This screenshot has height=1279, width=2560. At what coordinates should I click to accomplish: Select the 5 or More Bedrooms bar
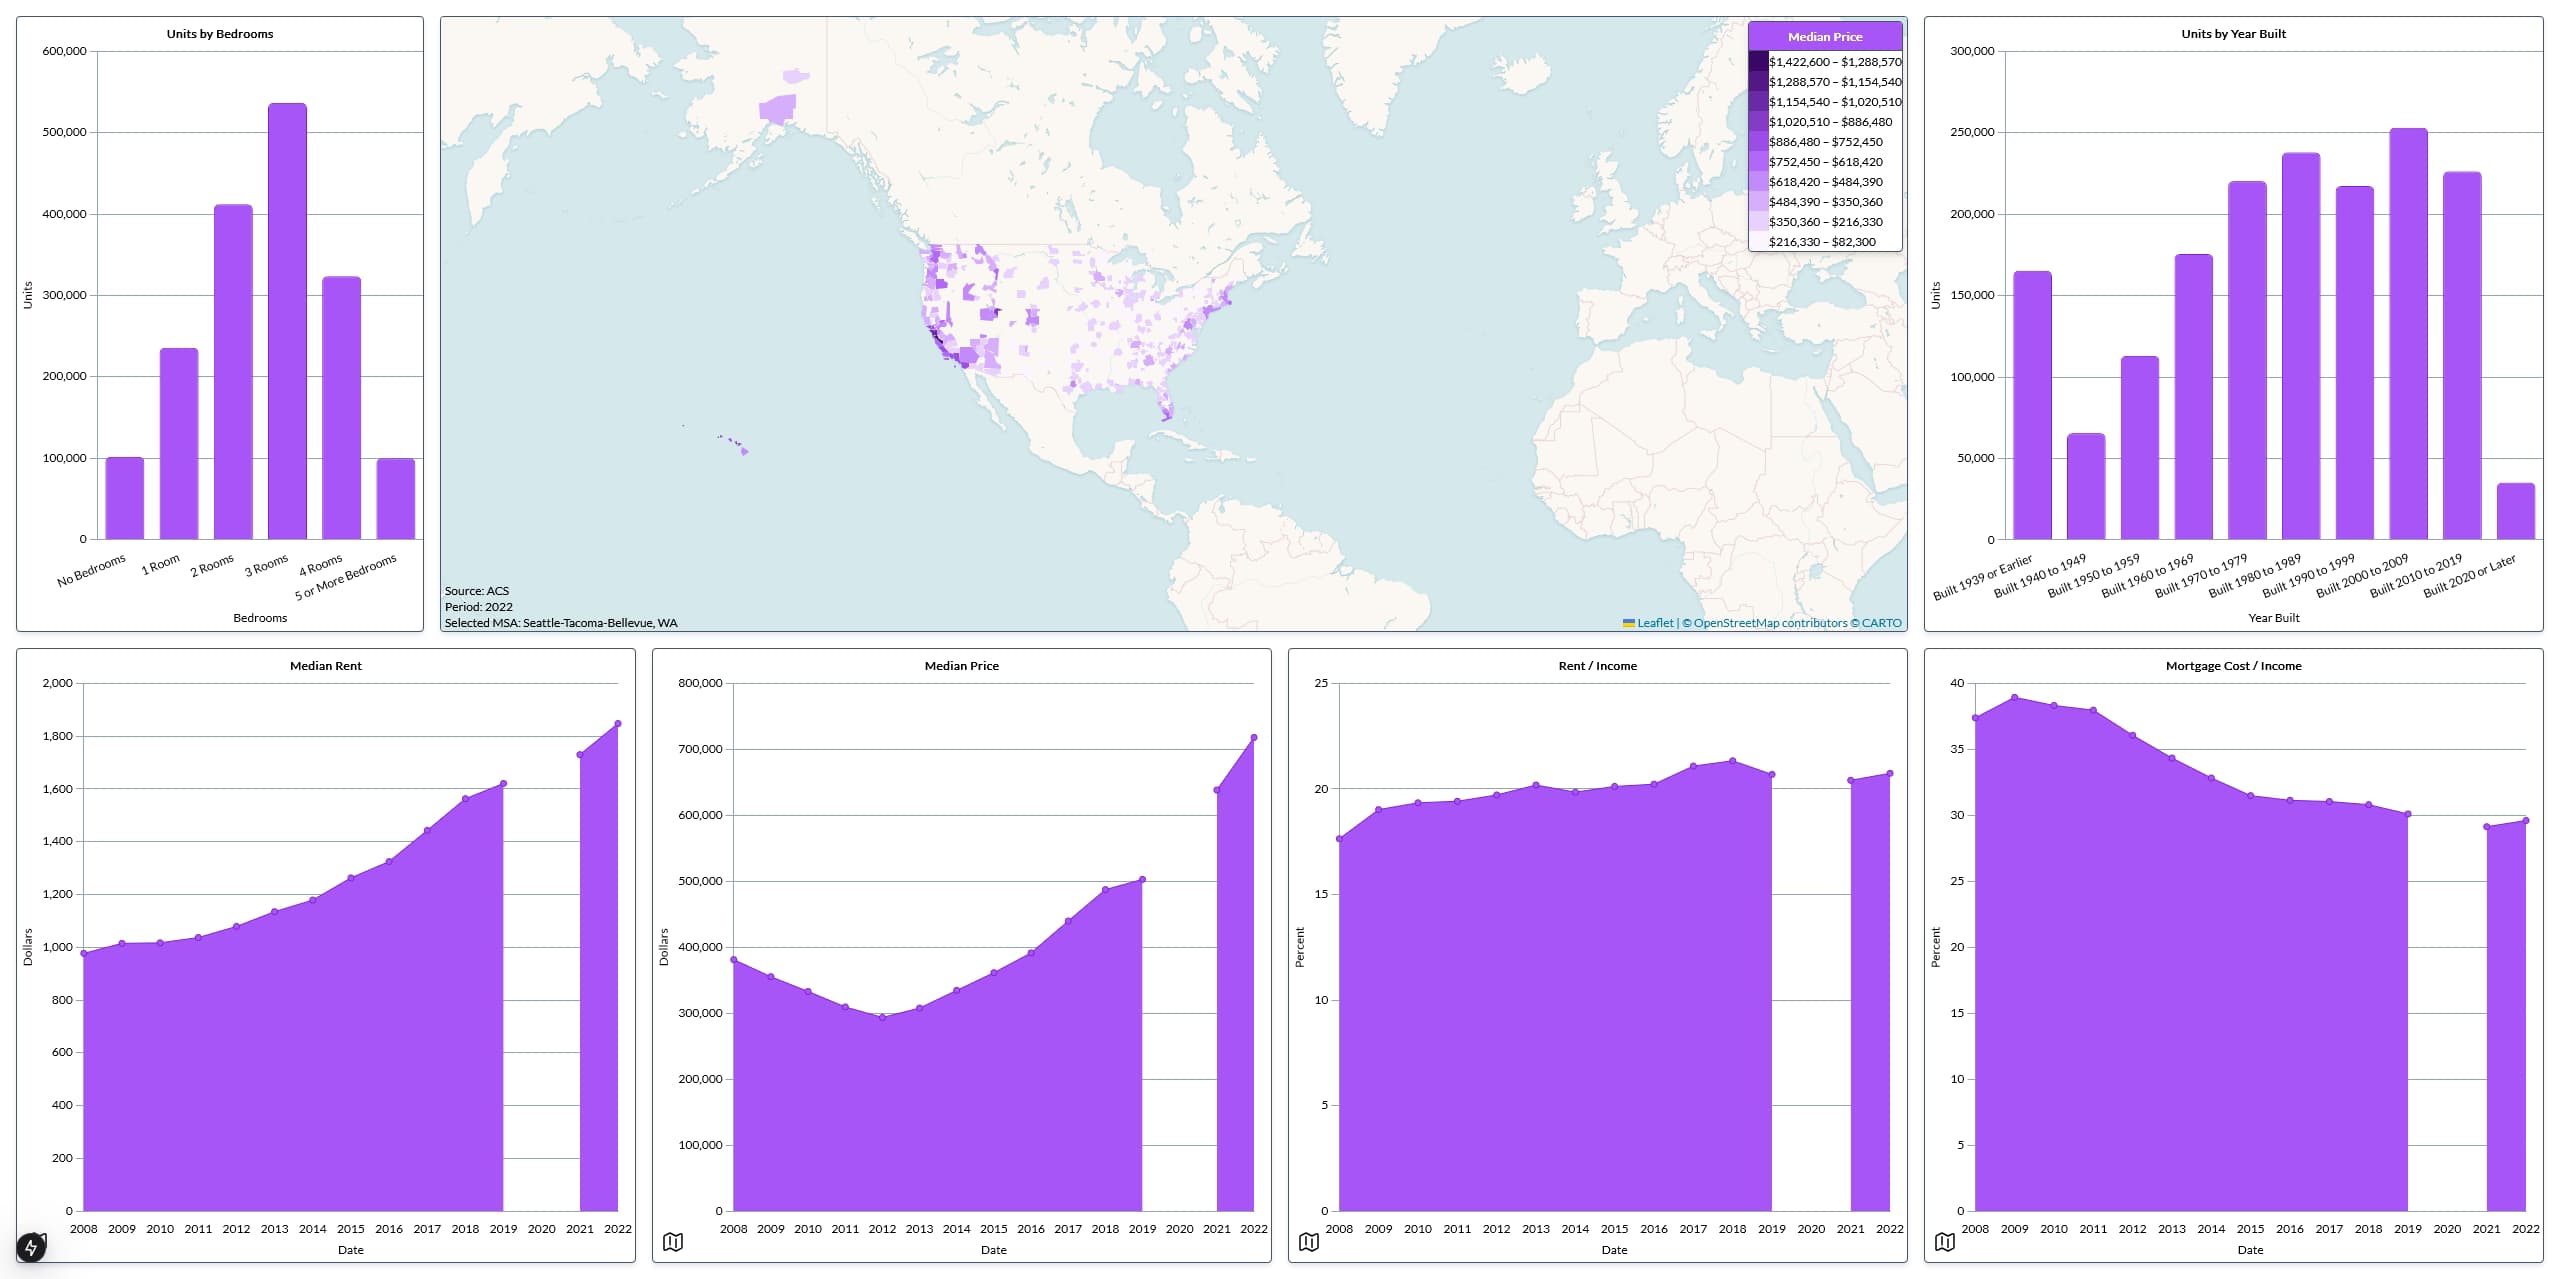click(x=396, y=499)
